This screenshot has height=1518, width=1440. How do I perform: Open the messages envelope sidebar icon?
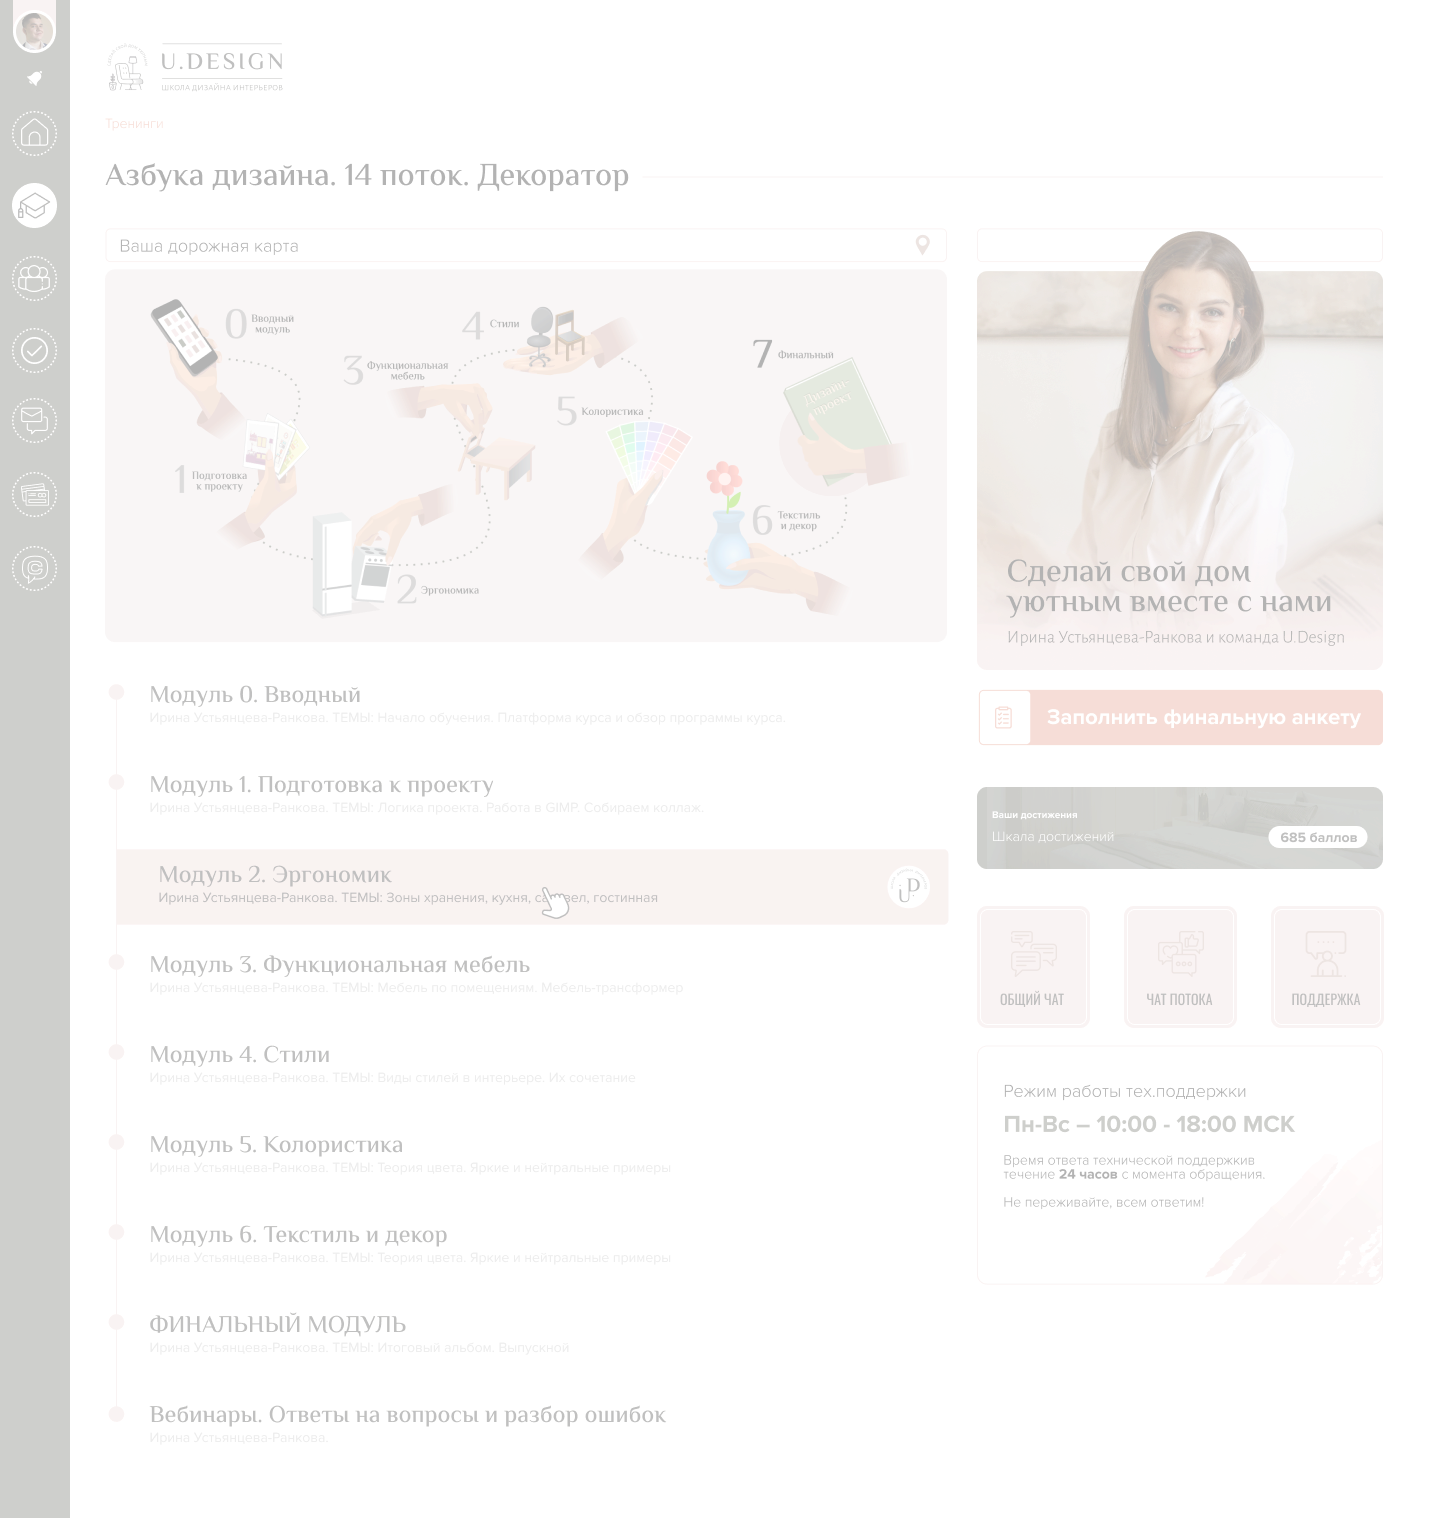(34, 421)
